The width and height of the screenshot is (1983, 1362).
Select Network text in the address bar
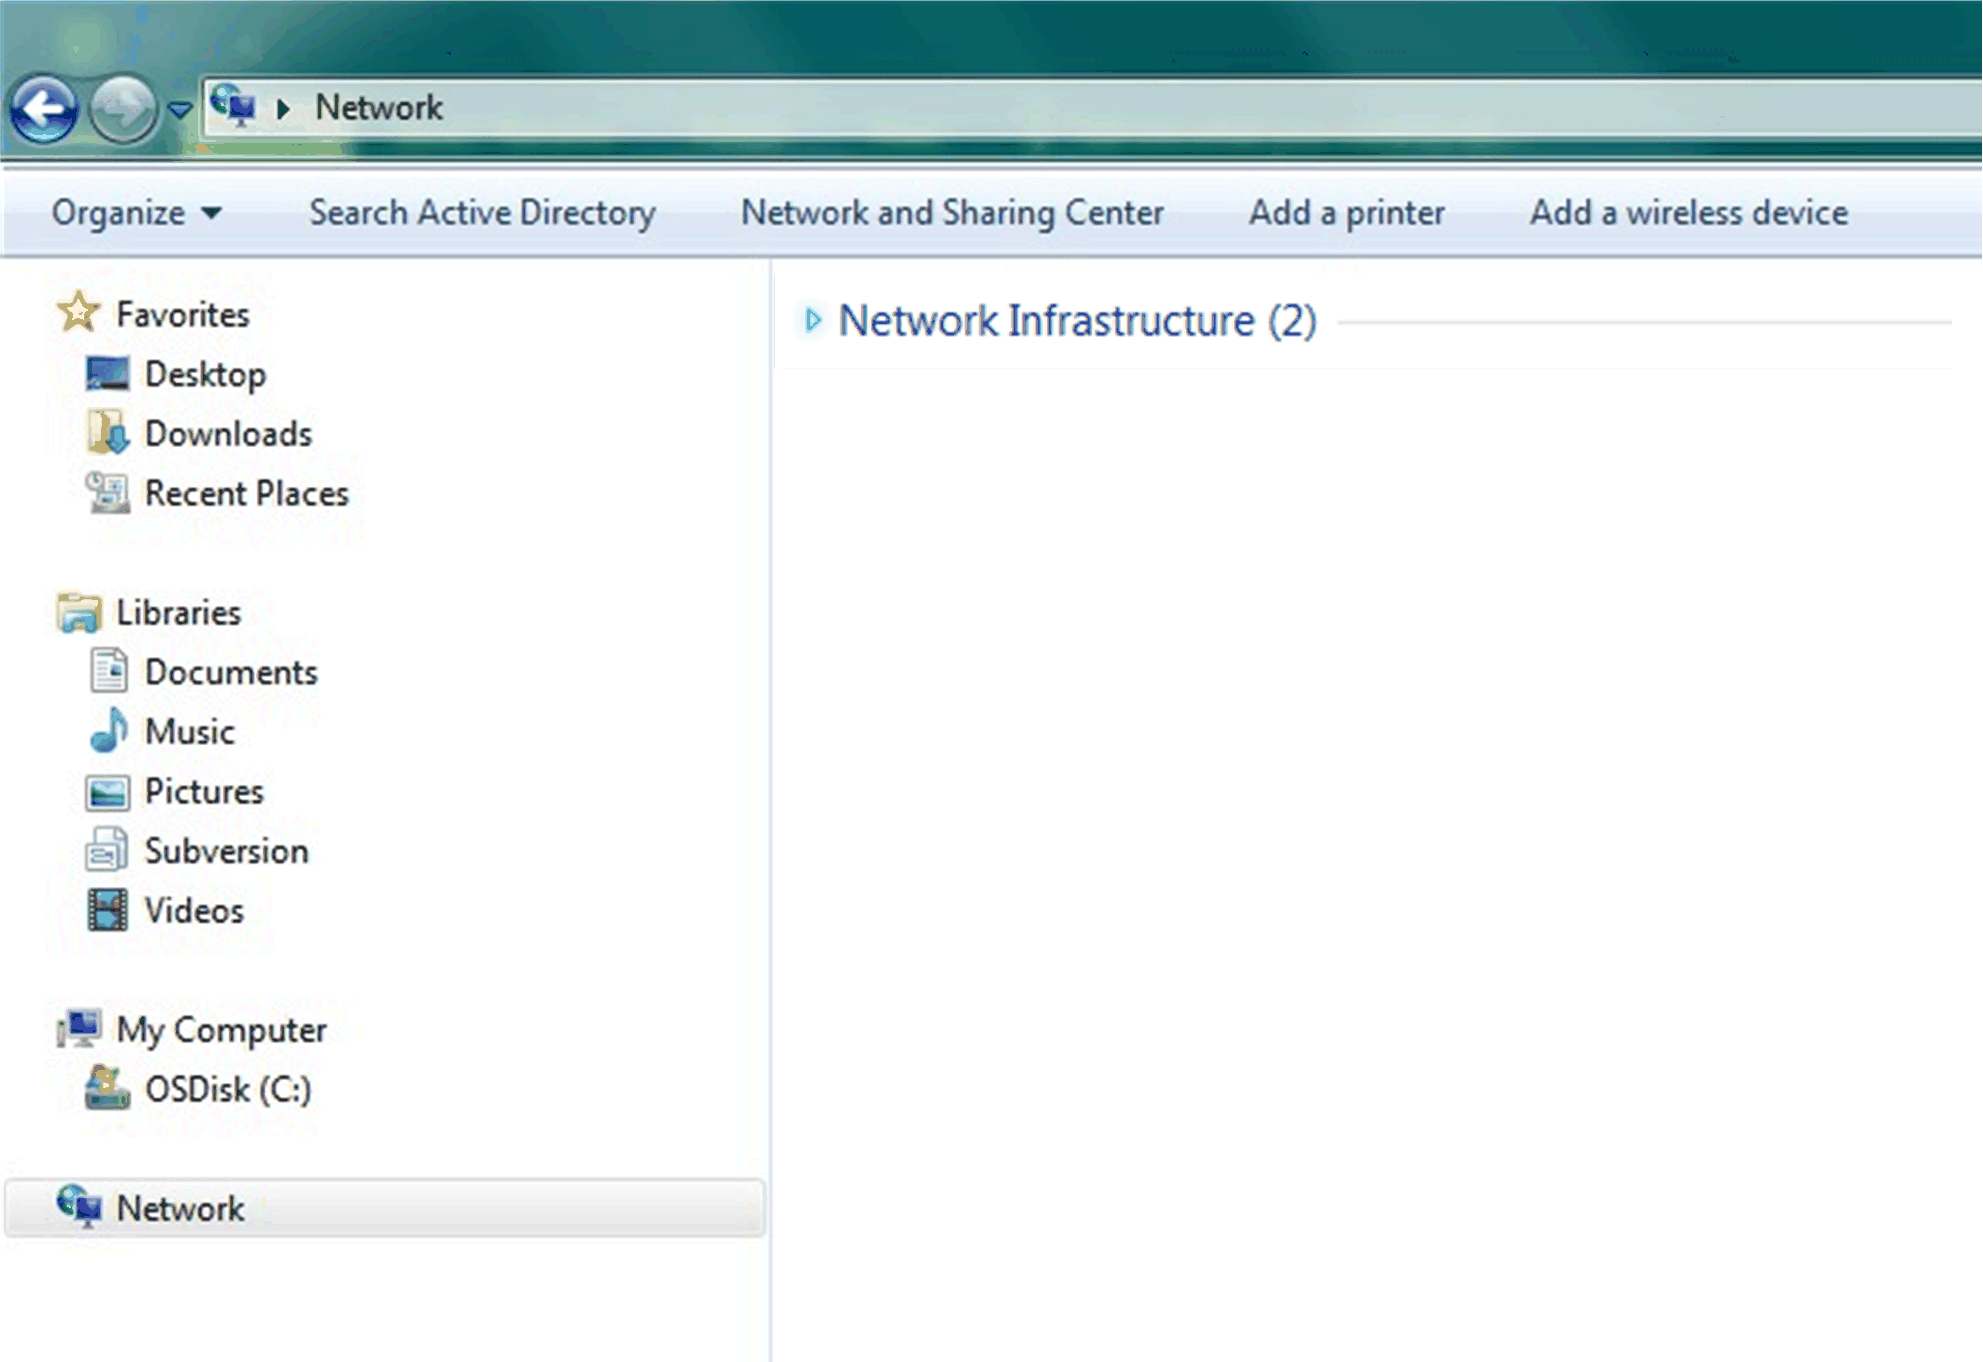(379, 107)
